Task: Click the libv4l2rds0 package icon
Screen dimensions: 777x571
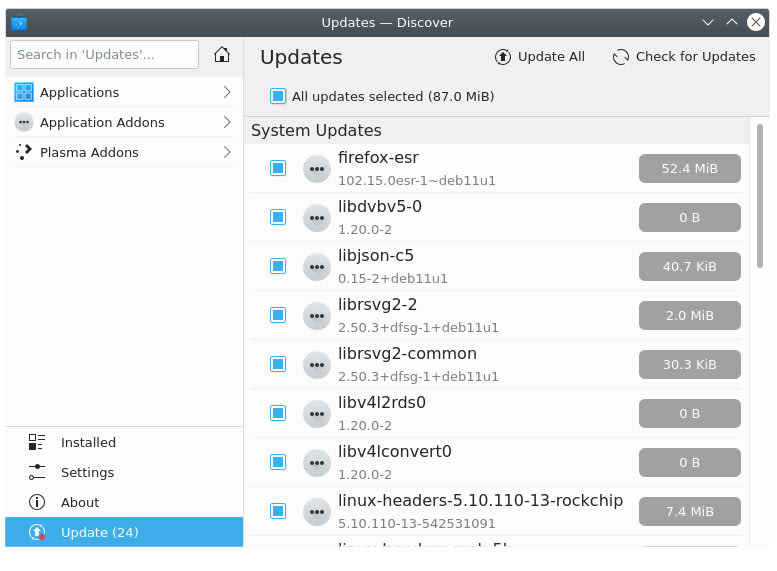Action: (x=317, y=414)
